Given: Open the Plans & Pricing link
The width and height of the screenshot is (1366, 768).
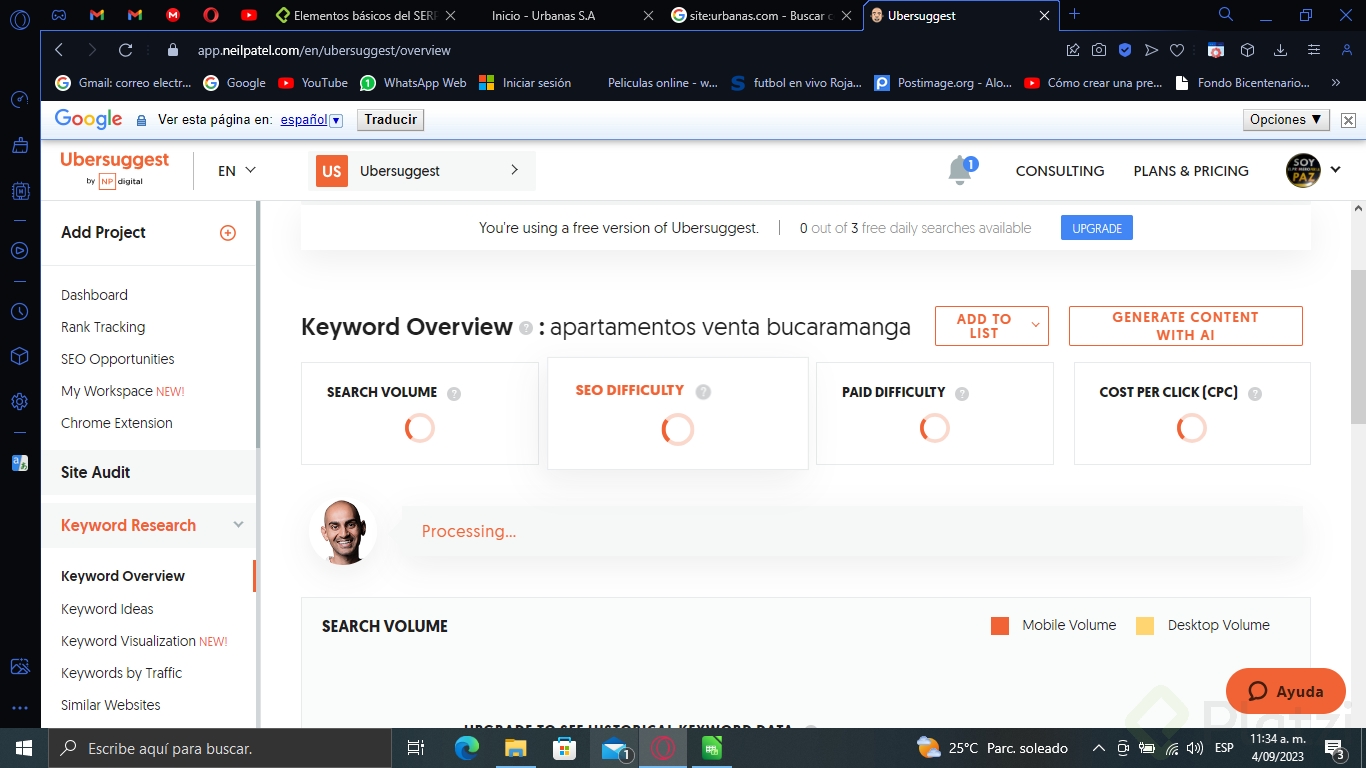Looking at the screenshot, I should tap(1191, 171).
